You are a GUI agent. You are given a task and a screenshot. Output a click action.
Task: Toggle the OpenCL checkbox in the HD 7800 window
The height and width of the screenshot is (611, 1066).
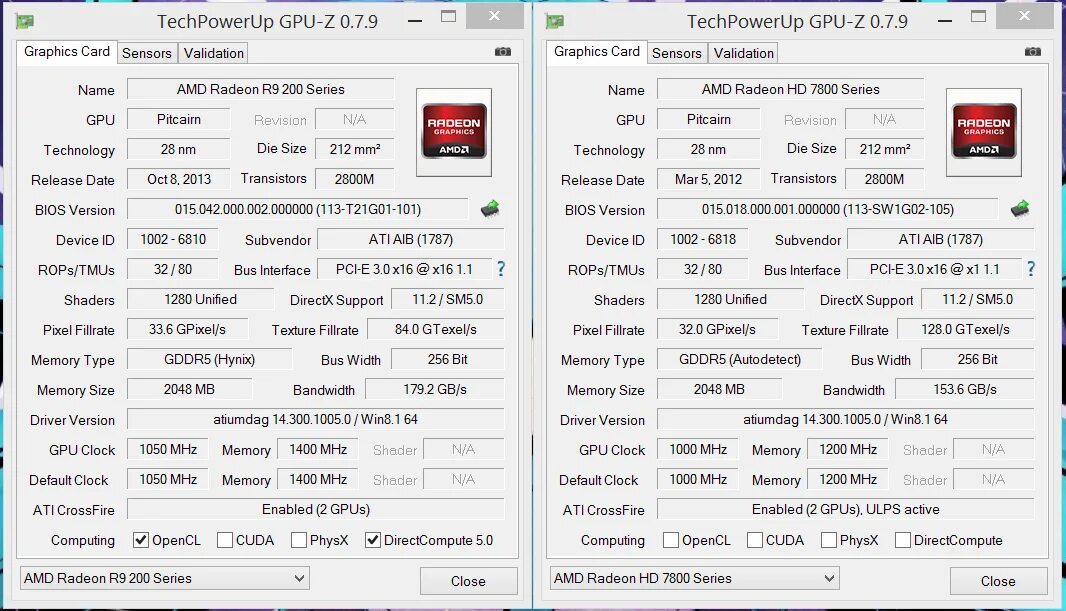pos(671,540)
